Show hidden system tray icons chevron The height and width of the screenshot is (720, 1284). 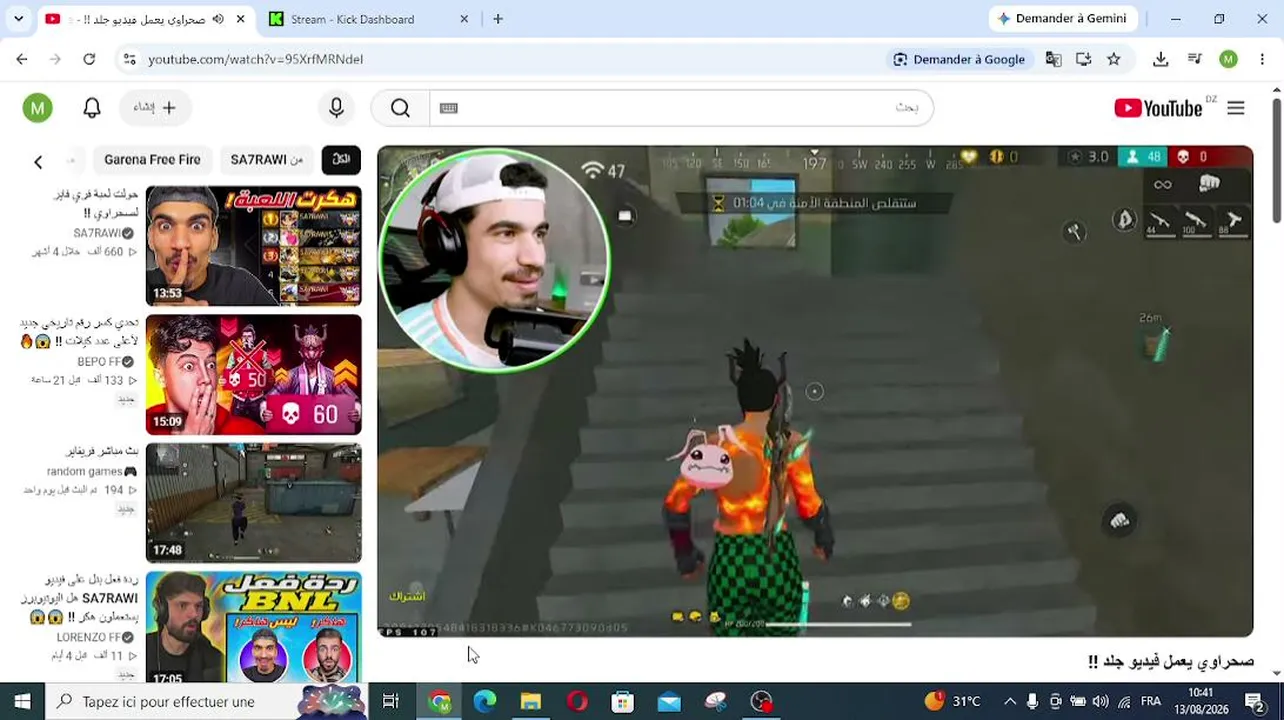[x=1010, y=701]
